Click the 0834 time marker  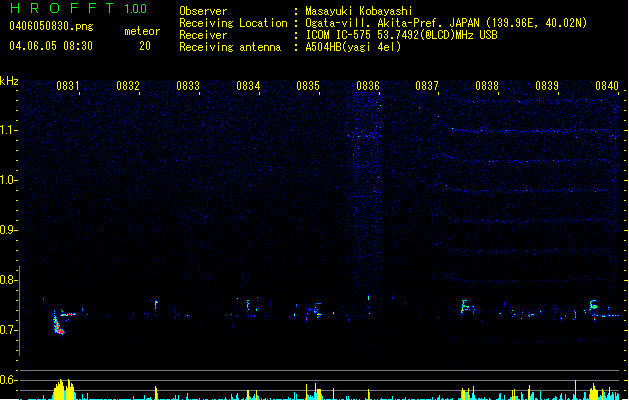pos(248,86)
